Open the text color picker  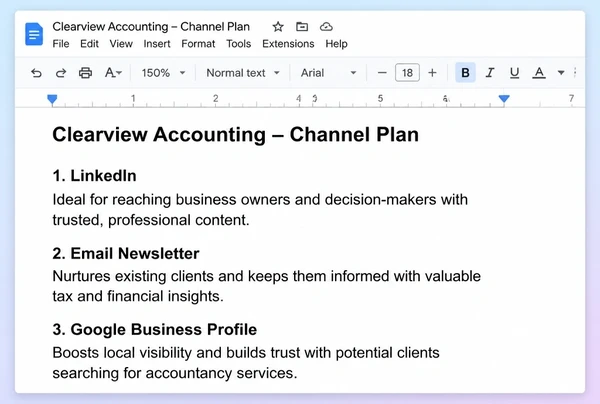539,73
